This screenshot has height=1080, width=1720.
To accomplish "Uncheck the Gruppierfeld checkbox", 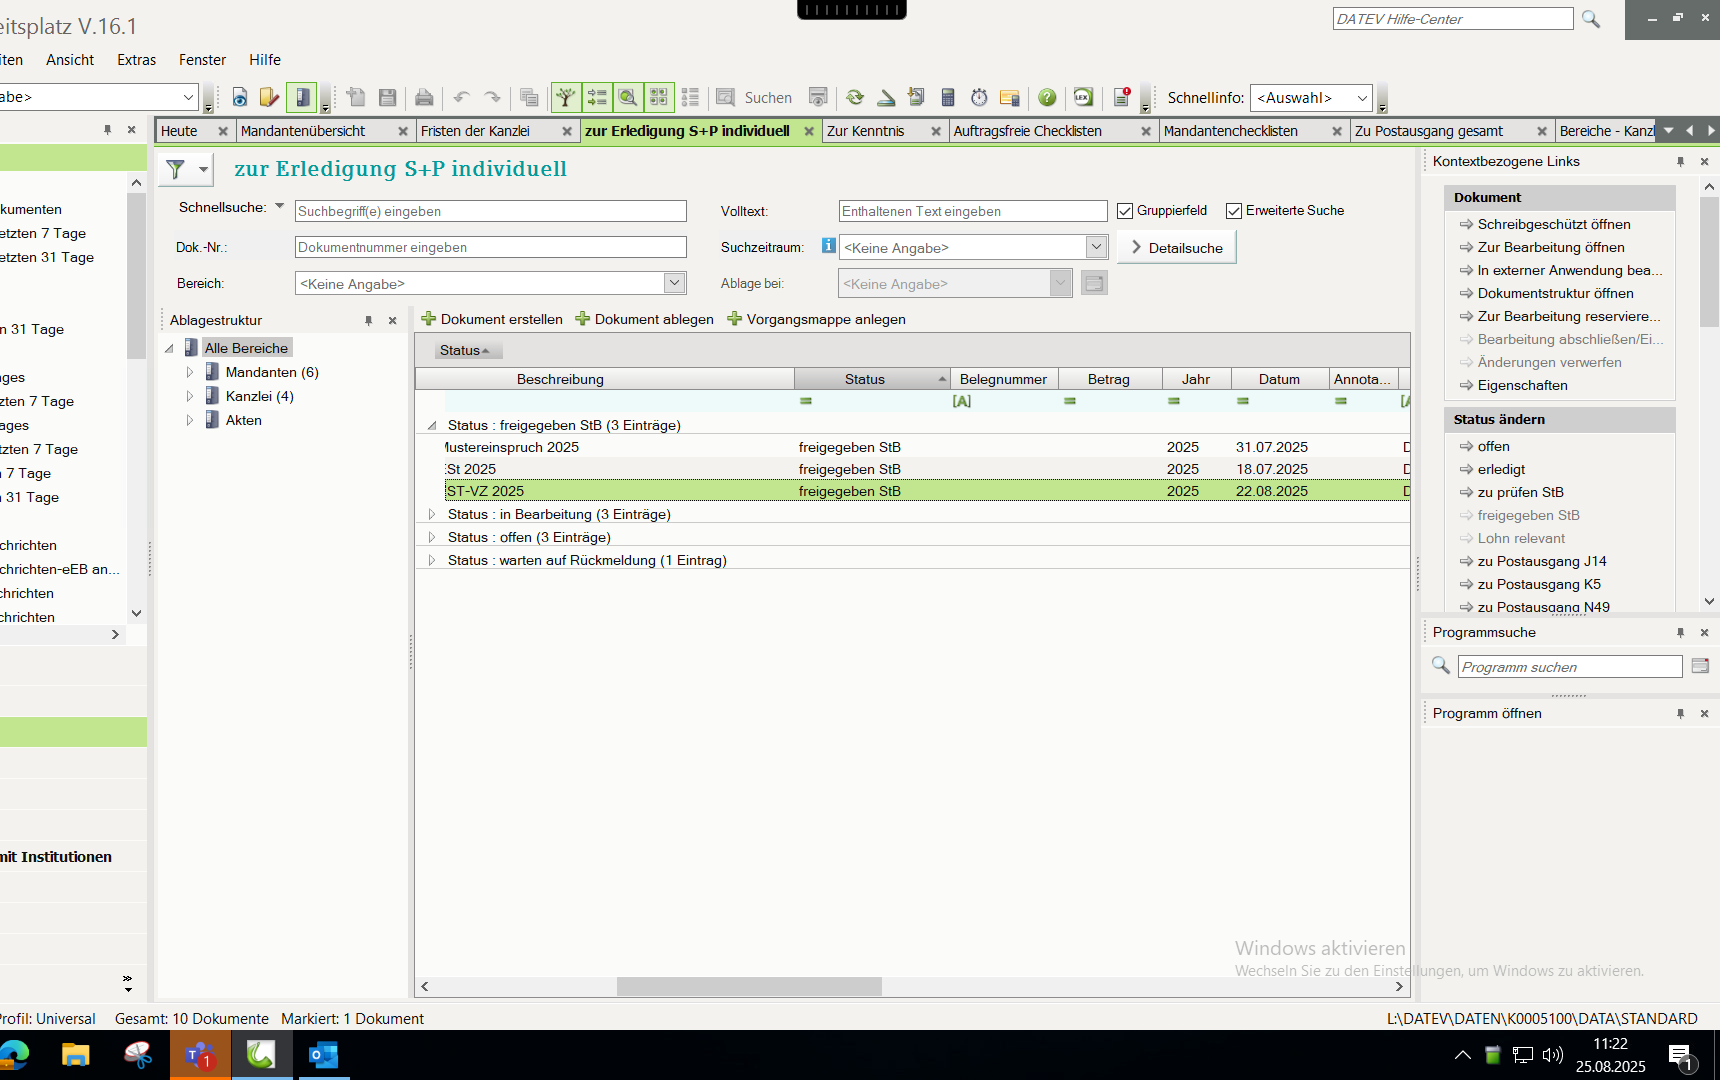I will (x=1125, y=211).
